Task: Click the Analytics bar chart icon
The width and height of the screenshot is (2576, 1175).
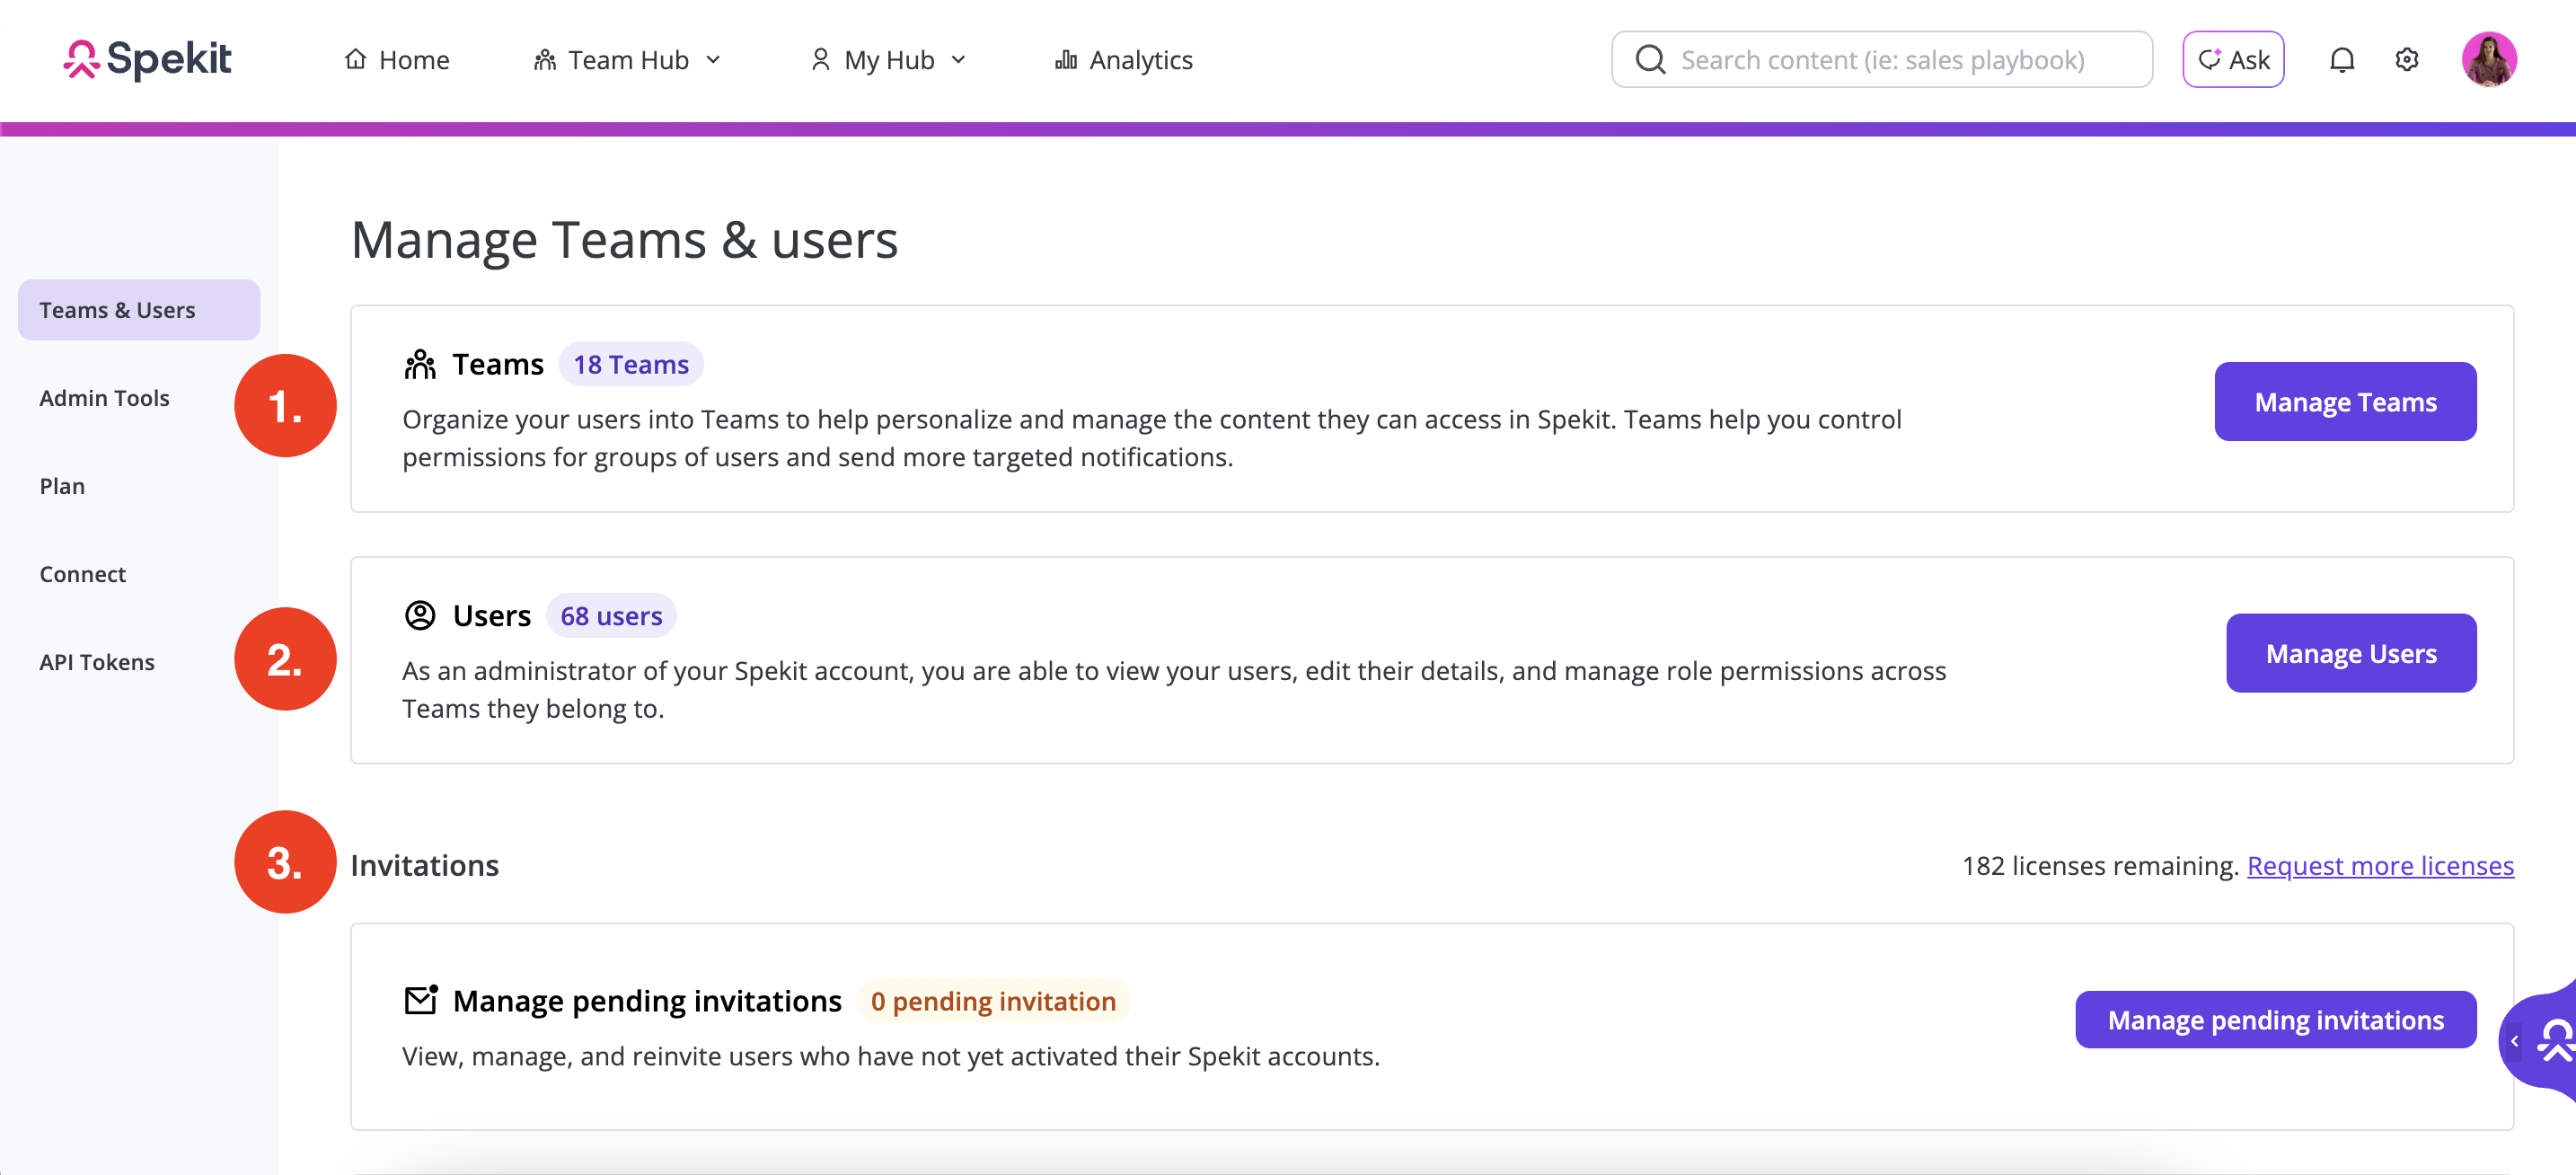Action: coord(1066,60)
